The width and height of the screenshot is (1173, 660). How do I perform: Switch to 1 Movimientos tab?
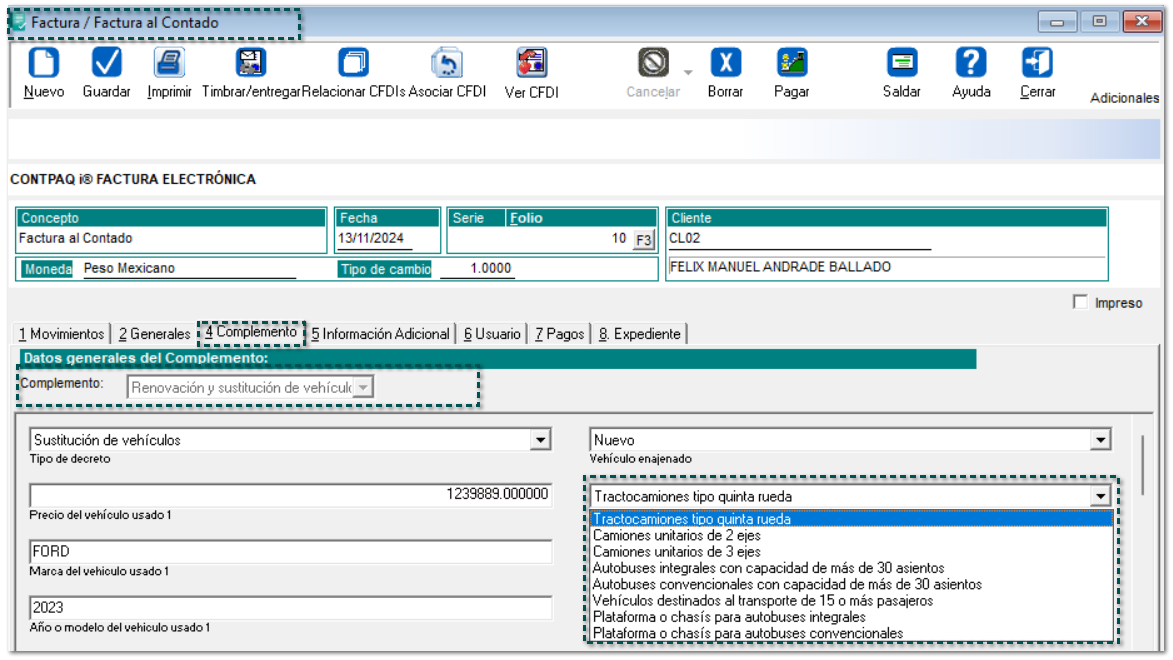click(61, 334)
